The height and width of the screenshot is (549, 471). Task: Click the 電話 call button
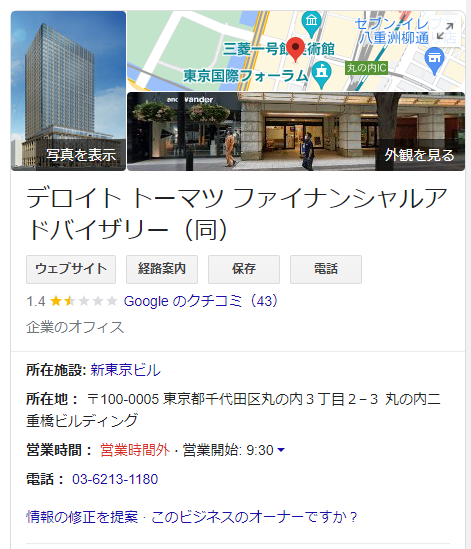click(x=326, y=269)
